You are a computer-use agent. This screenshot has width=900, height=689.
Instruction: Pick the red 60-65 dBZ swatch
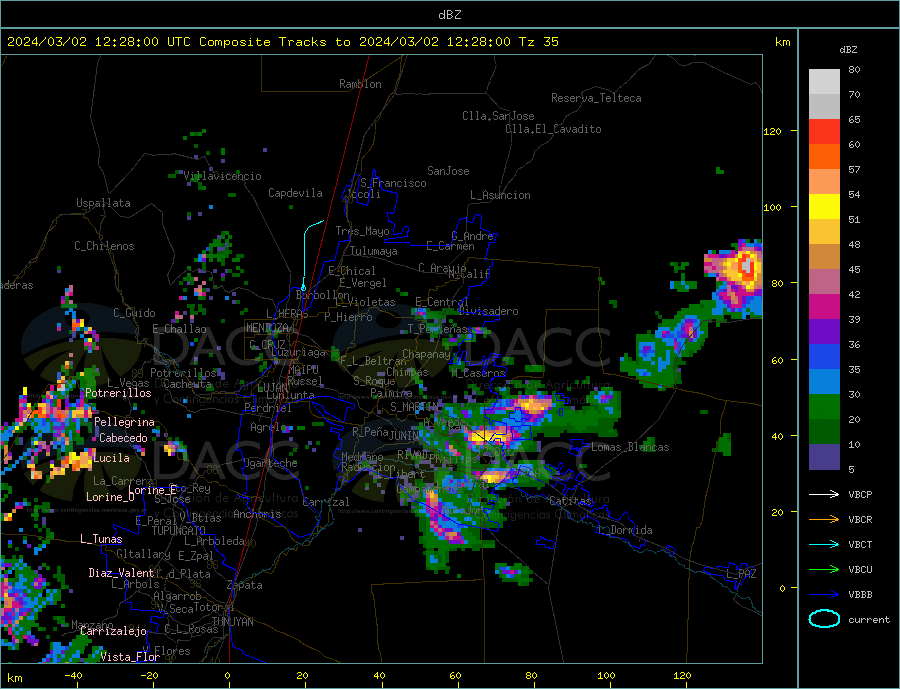click(x=824, y=131)
